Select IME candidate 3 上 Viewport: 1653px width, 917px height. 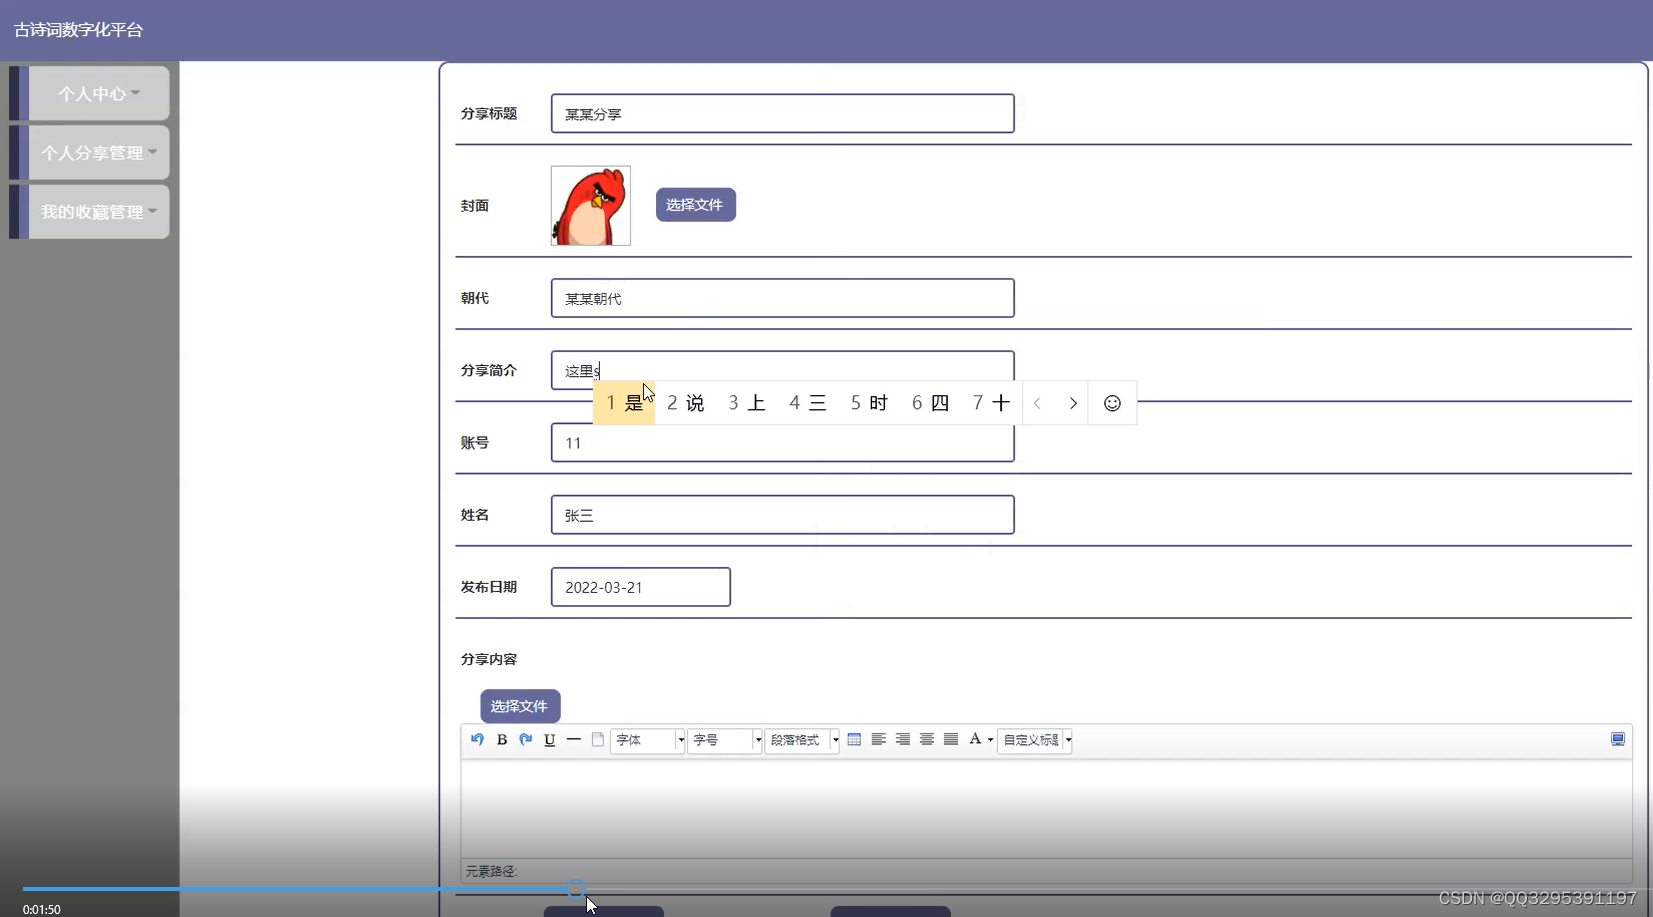click(x=747, y=403)
